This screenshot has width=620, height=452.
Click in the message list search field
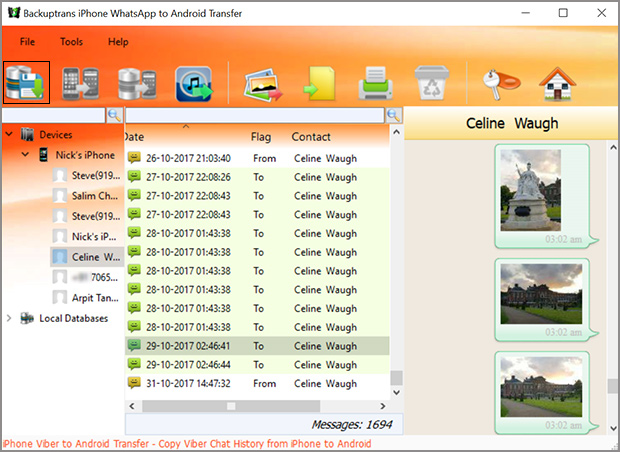pyautogui.click(x=255, y=115)
